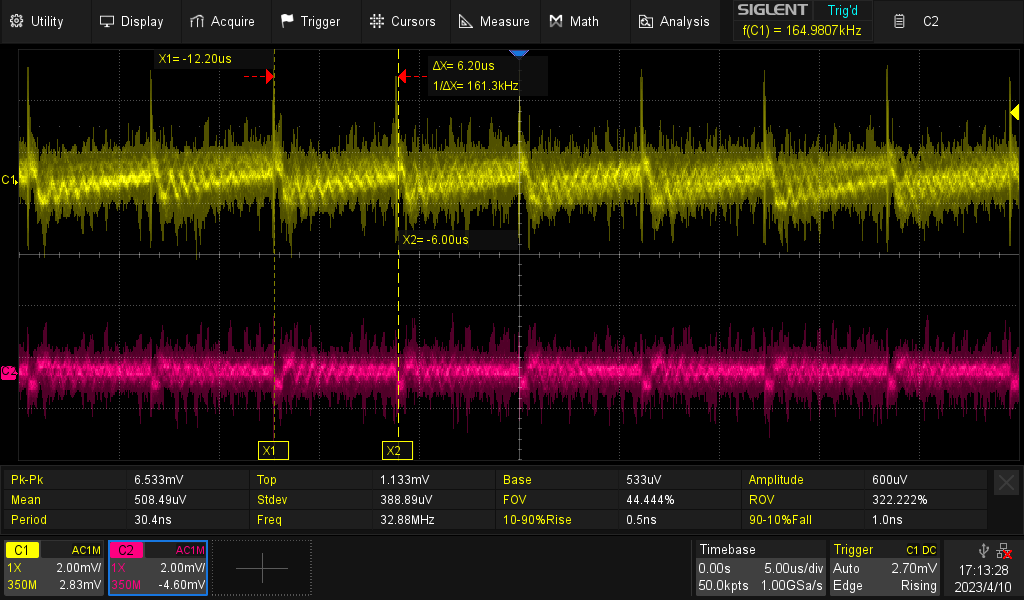Select the Mean measurement value 508.49uV
This screenshot has height=600, width=1024.
(161, 500)
